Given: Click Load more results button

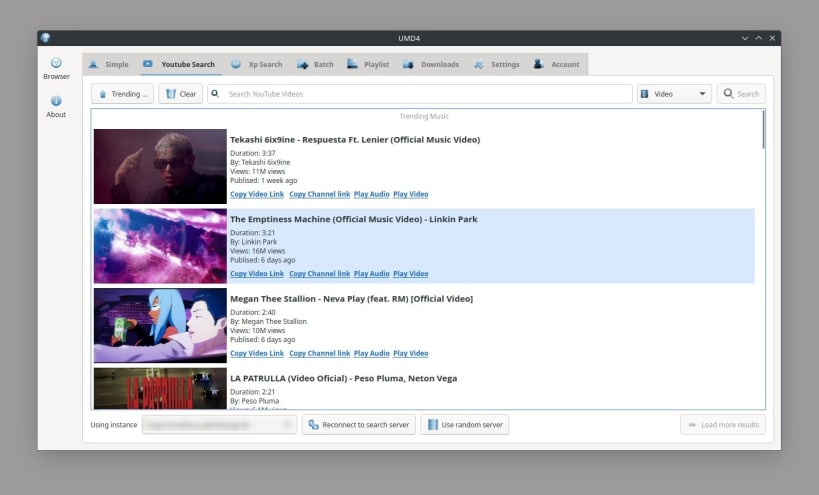Looking at the screenshot, I should click(723, 425).
